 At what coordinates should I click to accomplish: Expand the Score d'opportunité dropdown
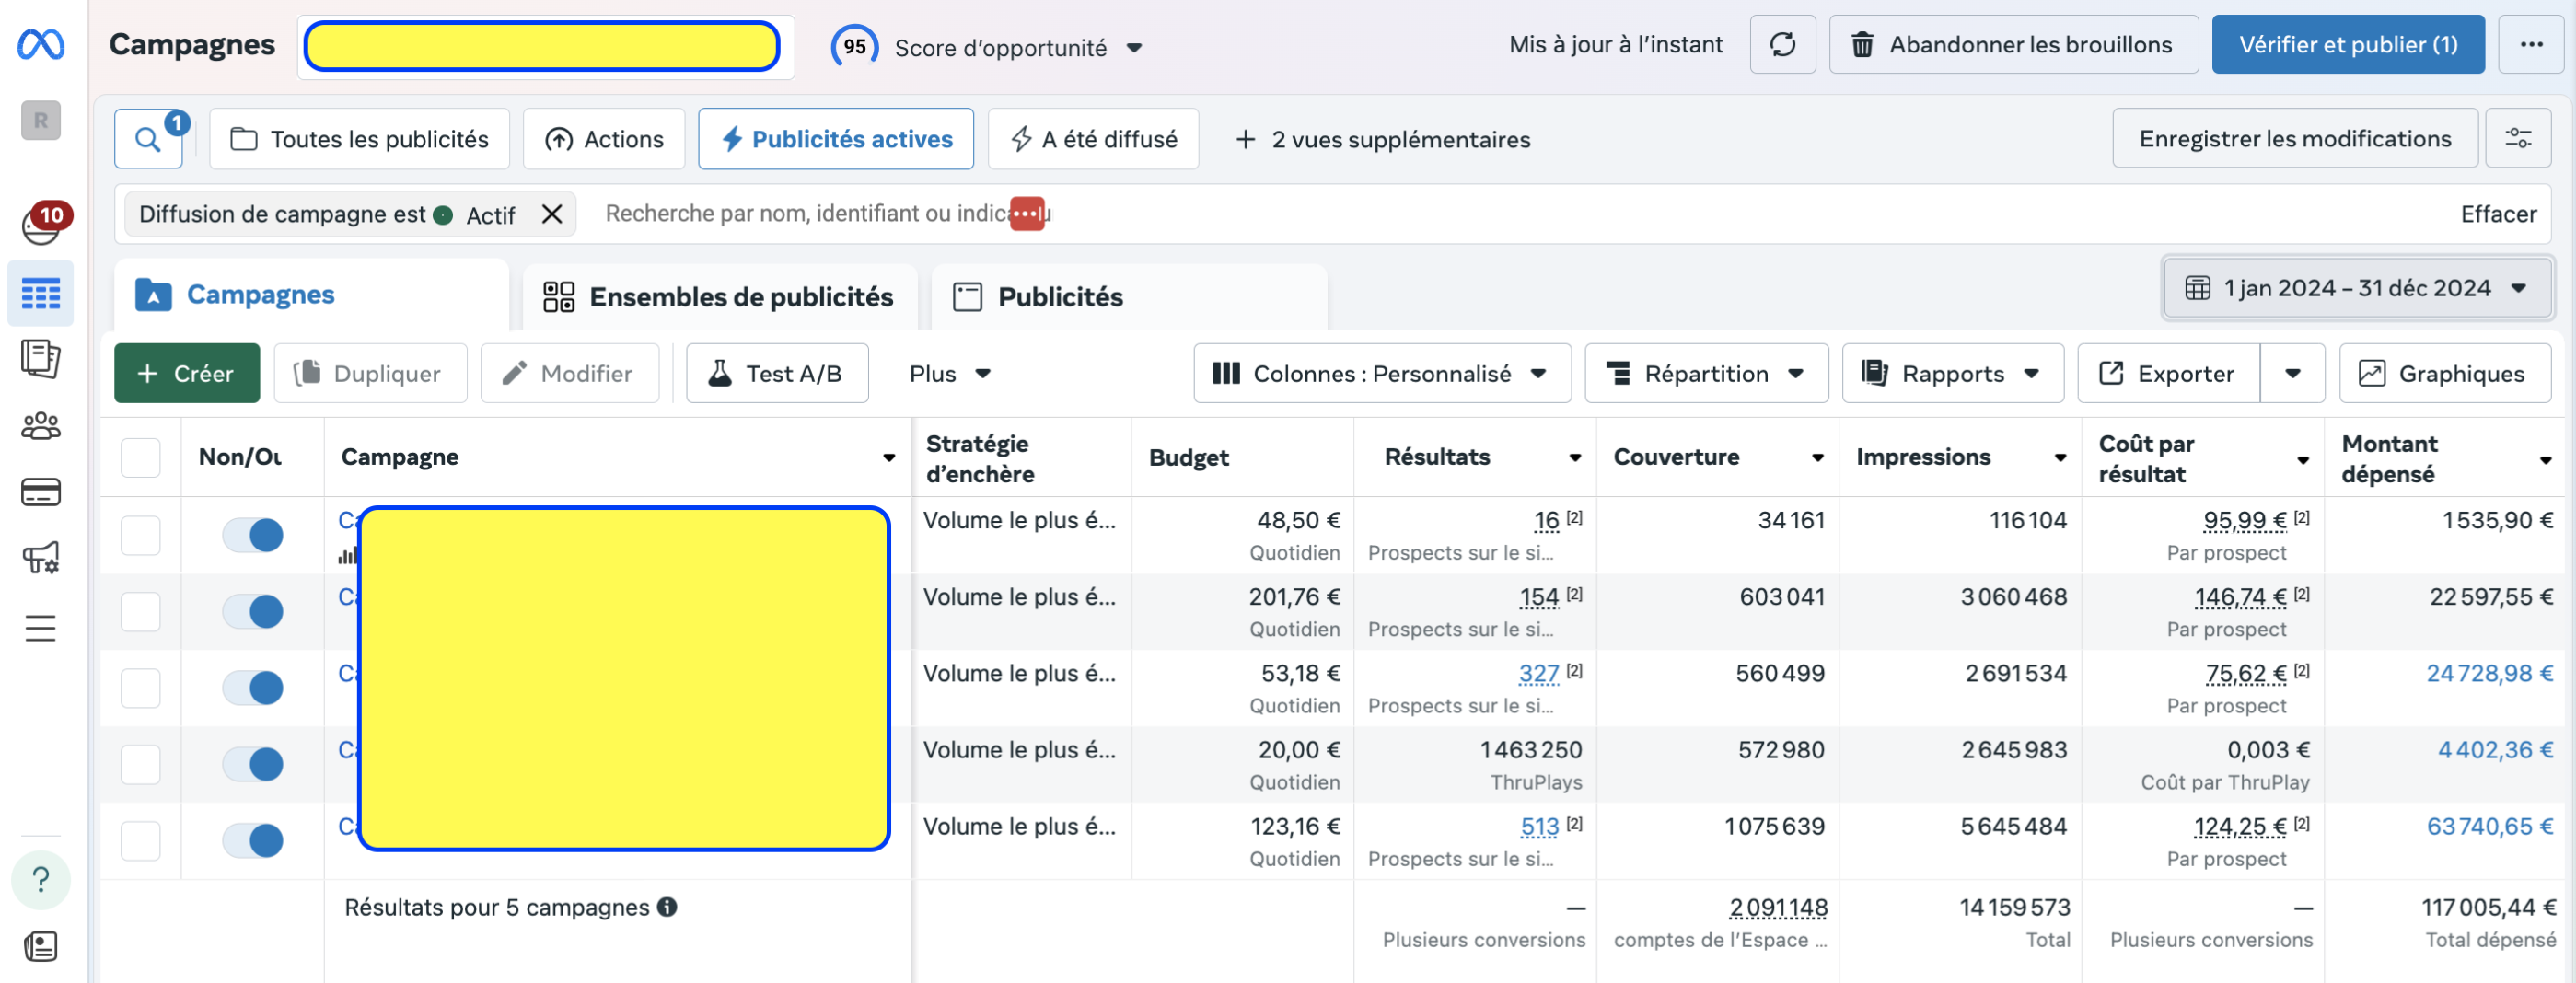tap(1133, 47)
